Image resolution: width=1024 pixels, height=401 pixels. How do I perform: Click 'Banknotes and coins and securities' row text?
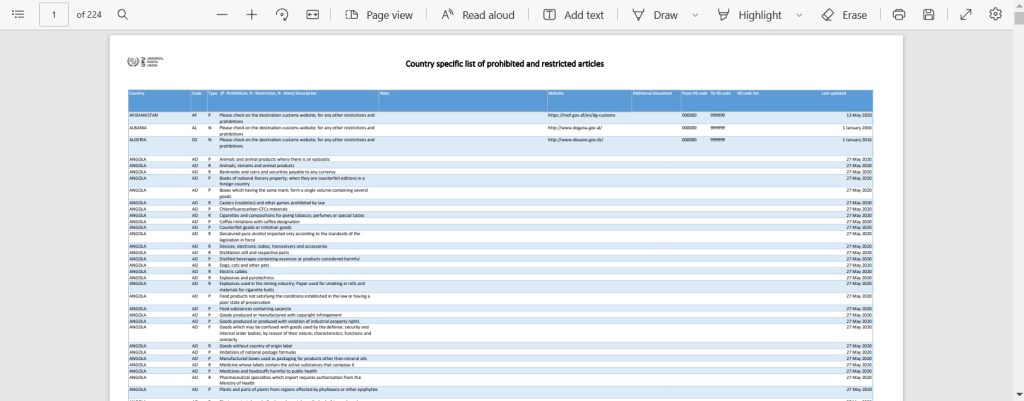coord(278,172)
